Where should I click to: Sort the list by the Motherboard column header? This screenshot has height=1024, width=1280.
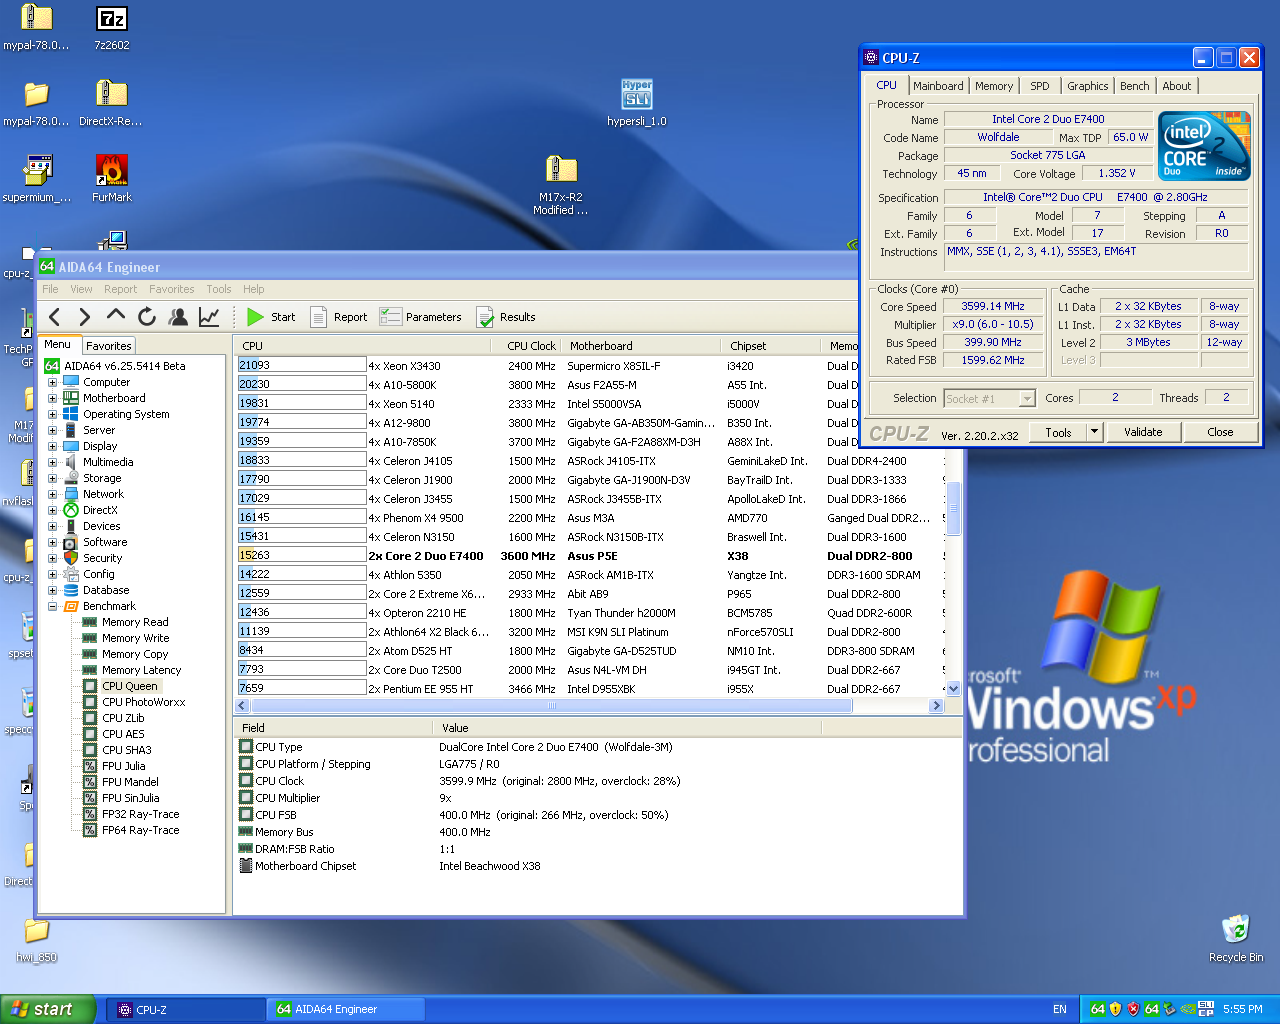pyautogui.click(x=640, y=346)
